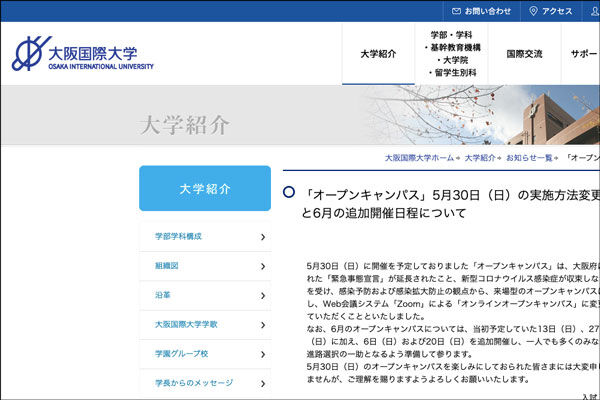600x400 pixels.
Task: Click the chevron arrow on the 学部学科構成 row
Action: click(263, 237)
